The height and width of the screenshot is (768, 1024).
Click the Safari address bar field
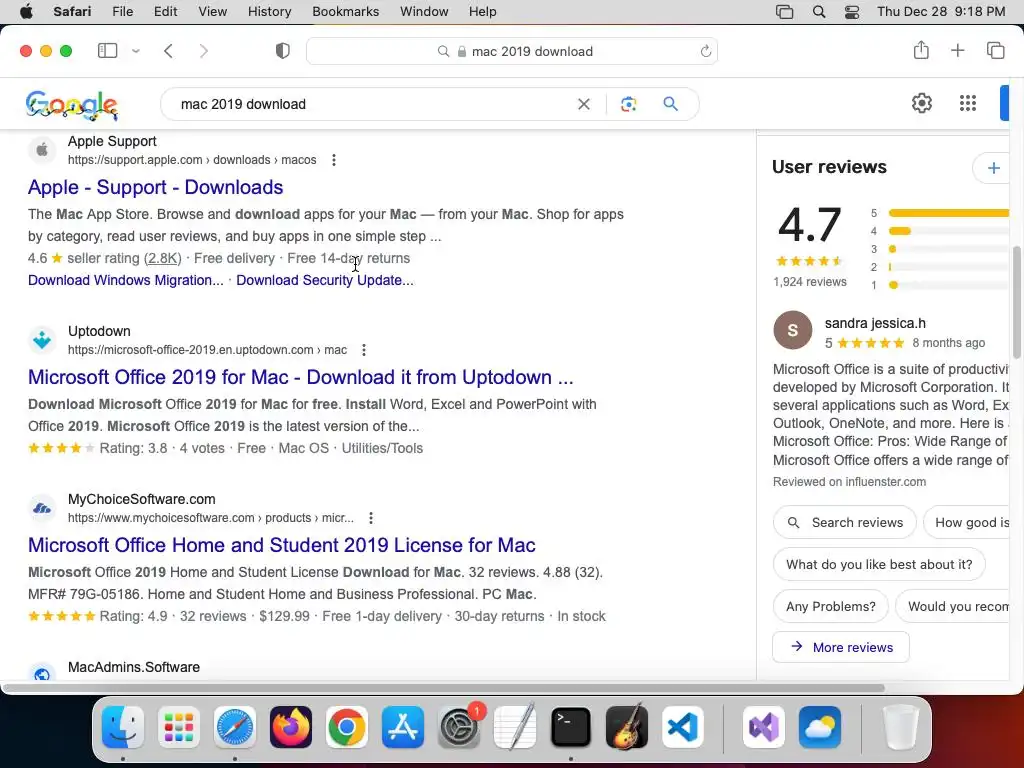pyautogui.click(x=512, y=51)
